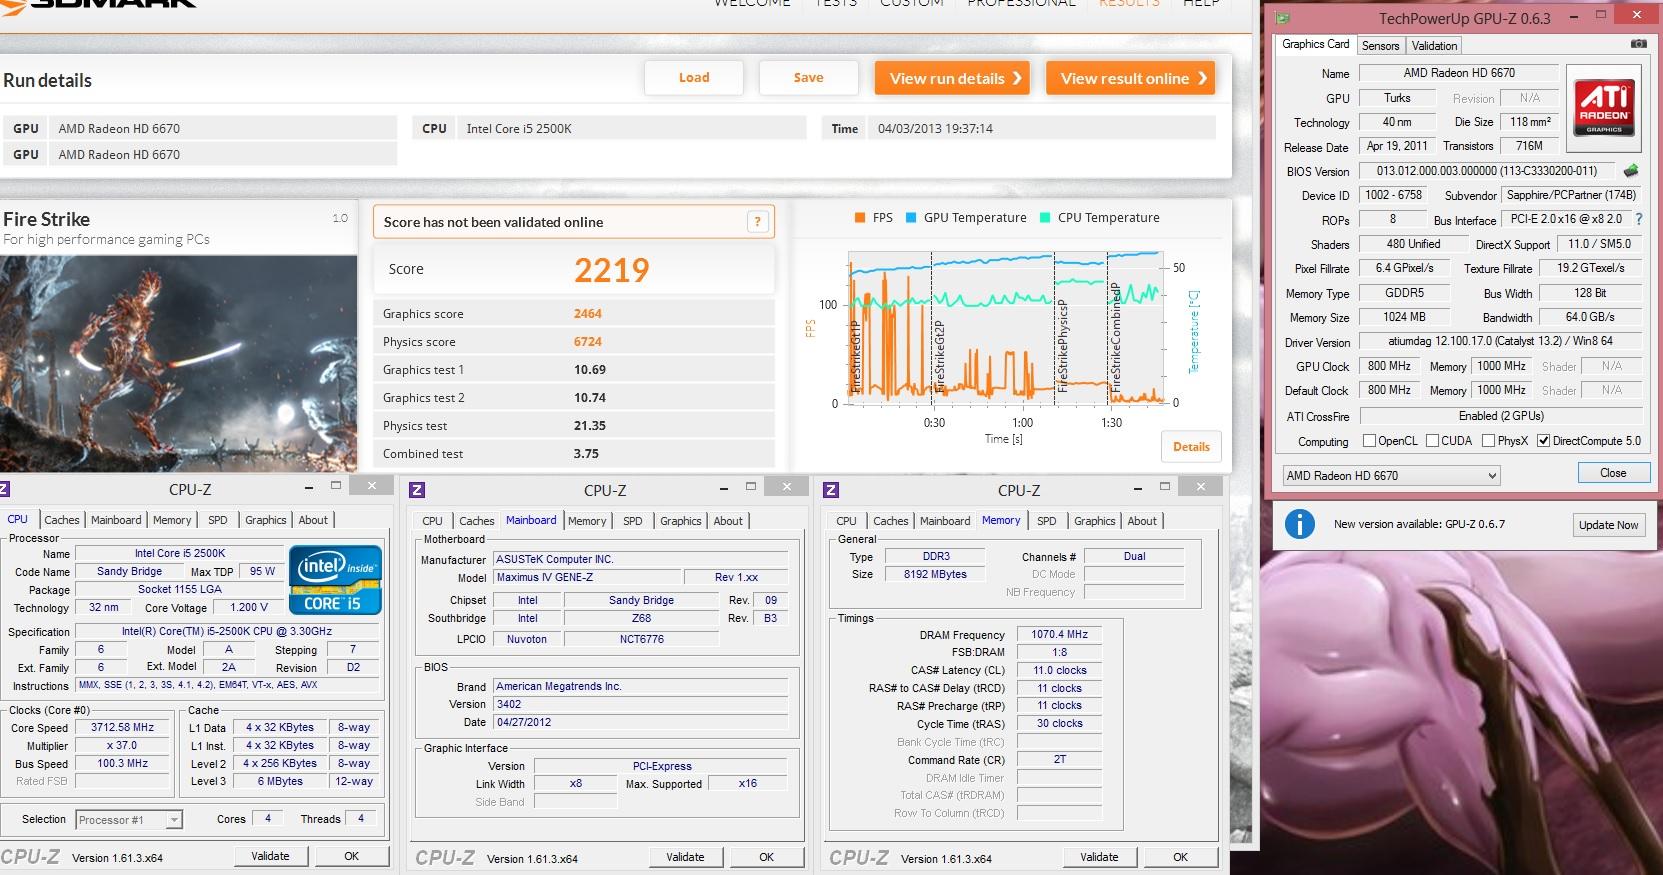Toggle the OpenCL checkbox
This screenshot has height=875, width=1663.
pos(1369,441)
